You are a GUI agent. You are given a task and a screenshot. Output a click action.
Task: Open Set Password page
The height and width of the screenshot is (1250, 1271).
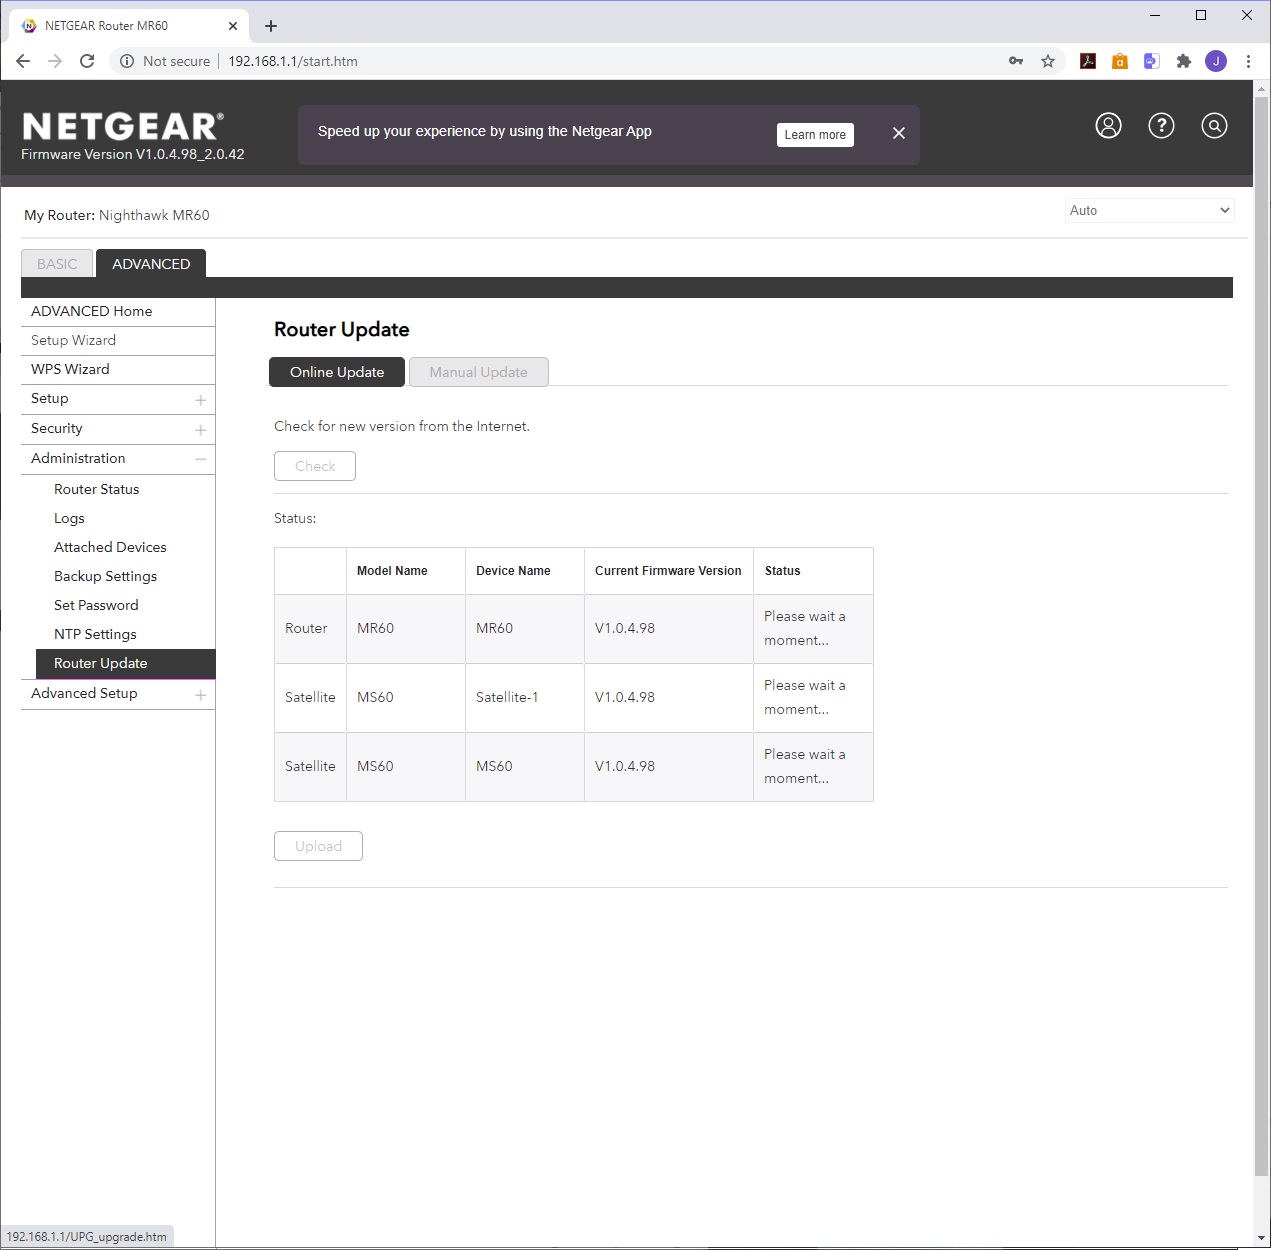coord(96,605)
